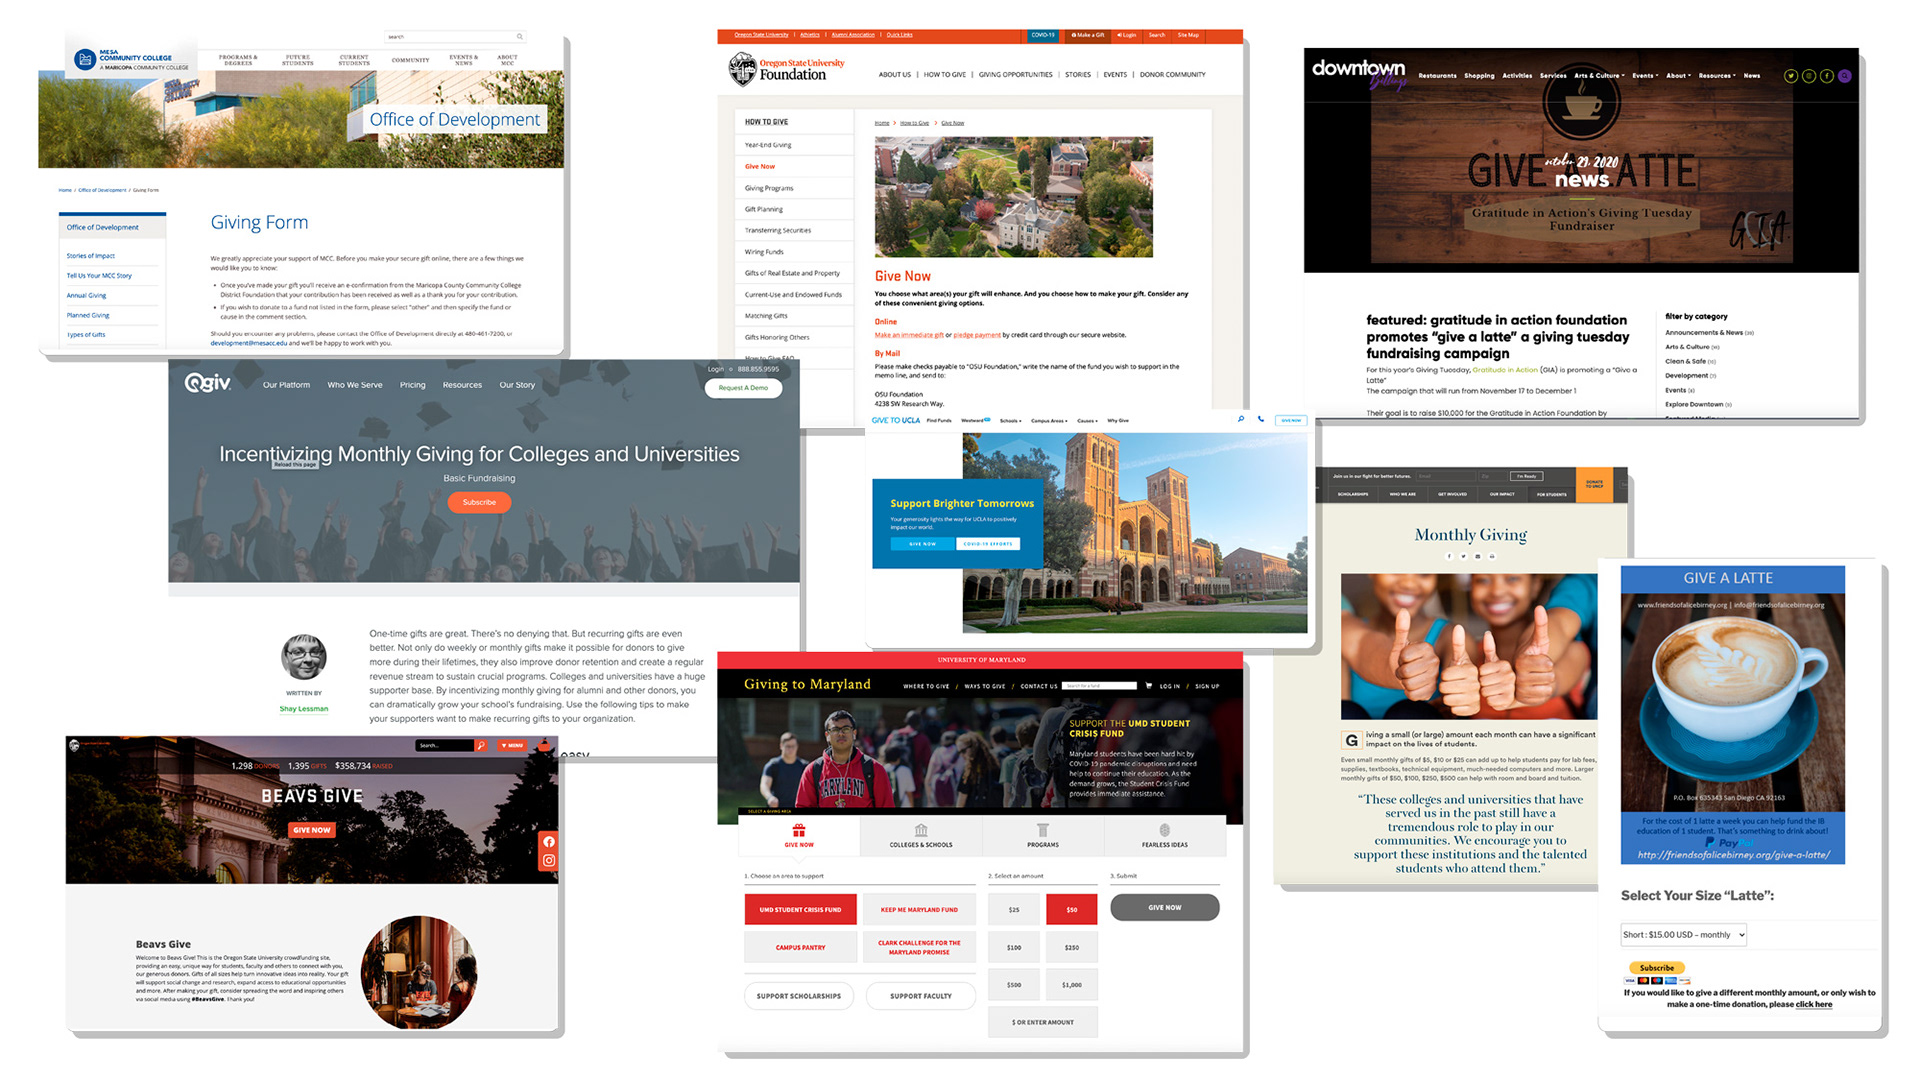
Task: Click the Support Scholarships button
Action: pyautogui.click(x=799, y=996)
